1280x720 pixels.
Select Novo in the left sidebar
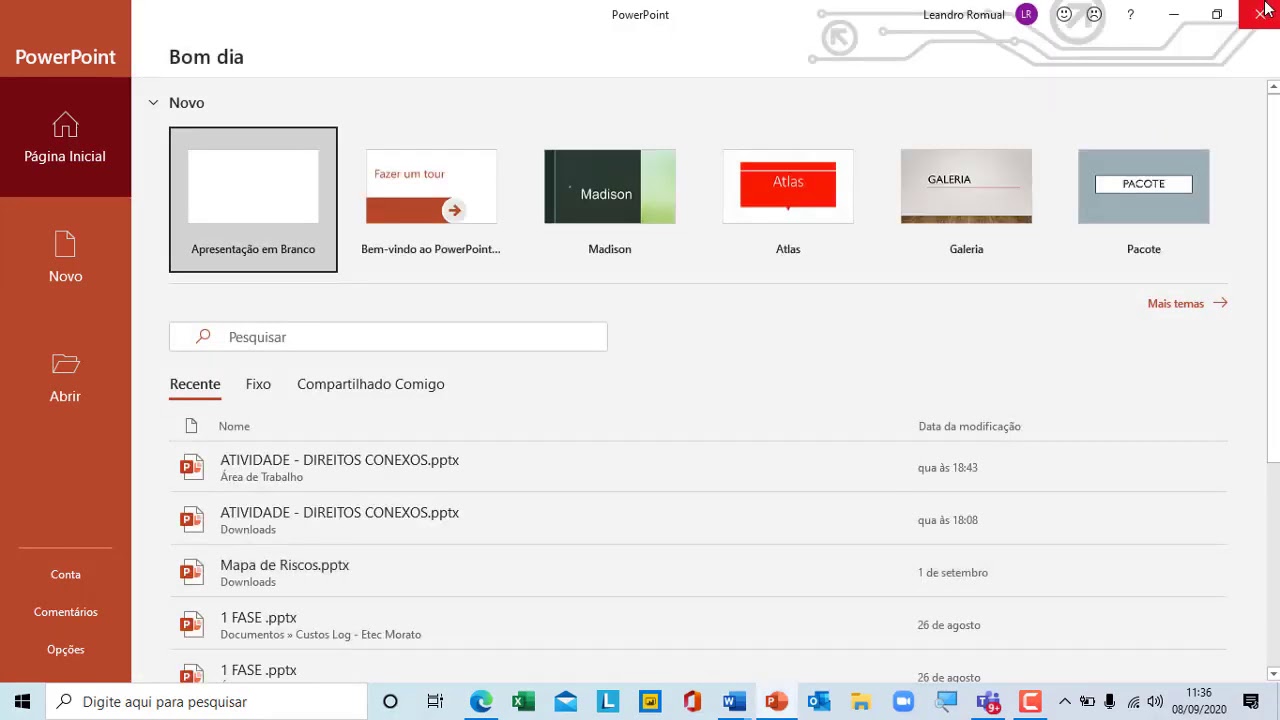(x=65, y=257)
